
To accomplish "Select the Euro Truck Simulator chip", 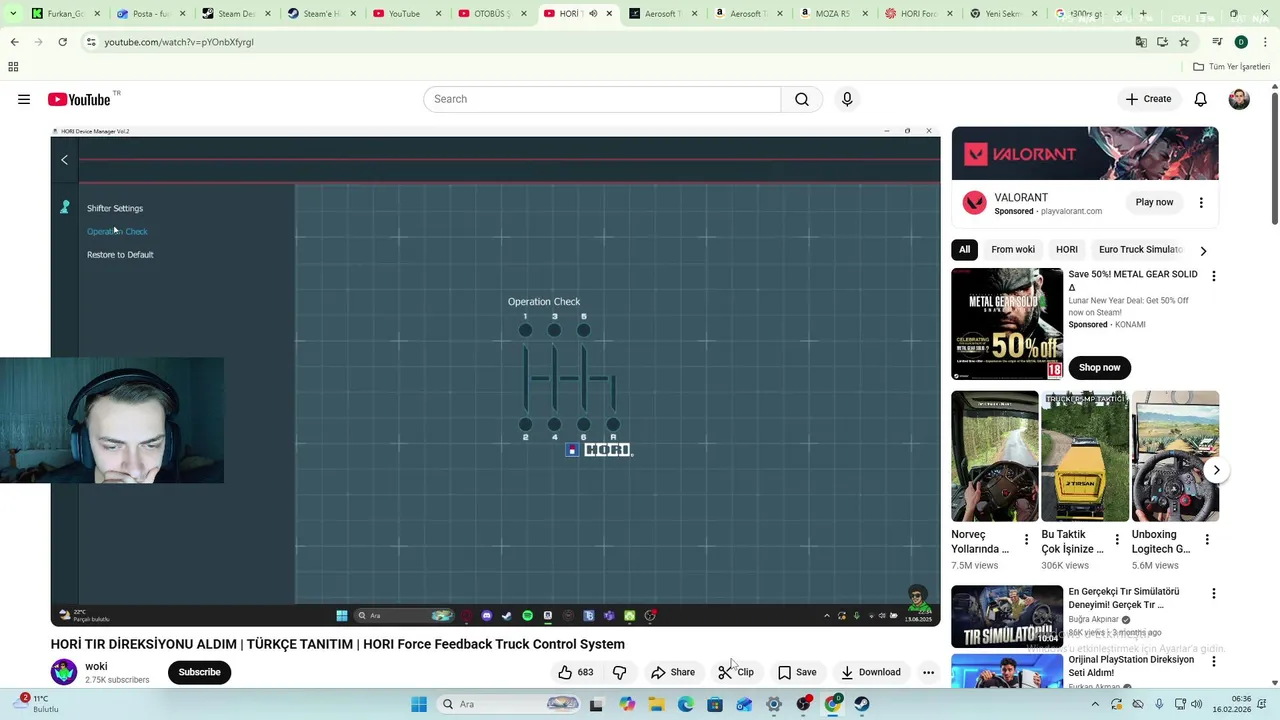I will coord(1140,249).
